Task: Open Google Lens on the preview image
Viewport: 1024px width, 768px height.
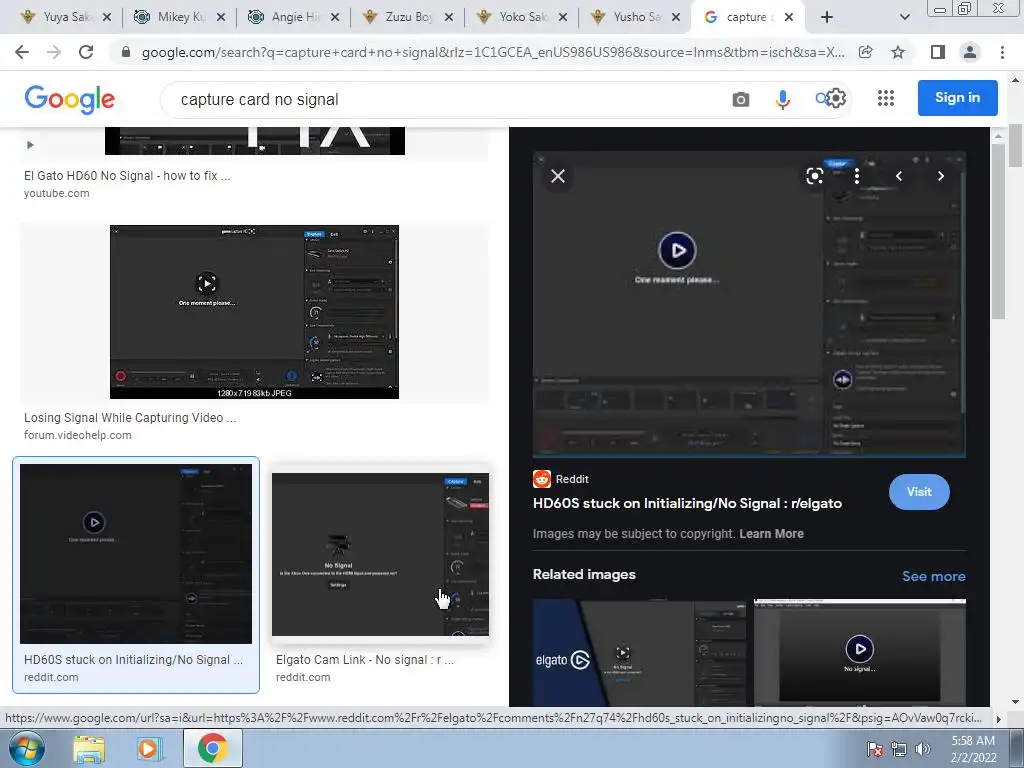Action: coord(814,176)
